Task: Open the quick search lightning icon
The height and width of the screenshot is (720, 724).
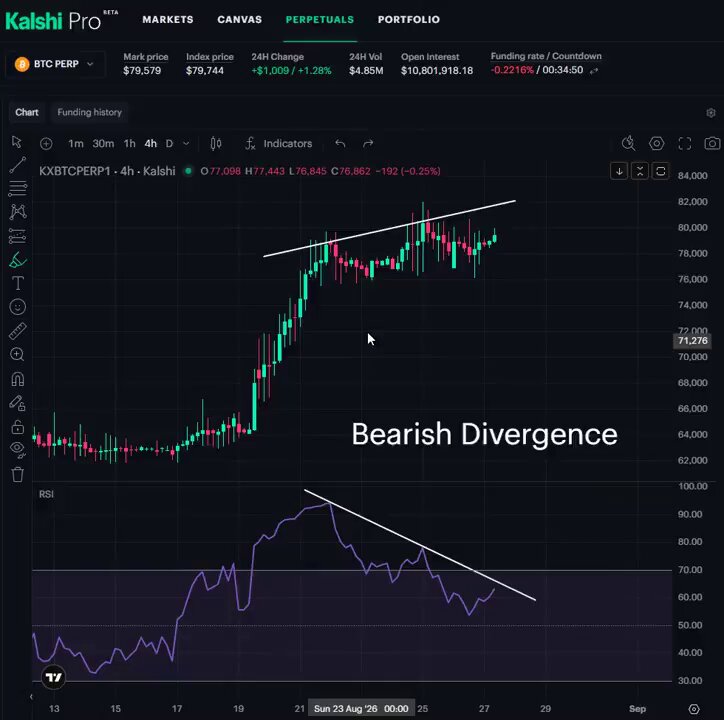Action: click(x=628, y=143)
